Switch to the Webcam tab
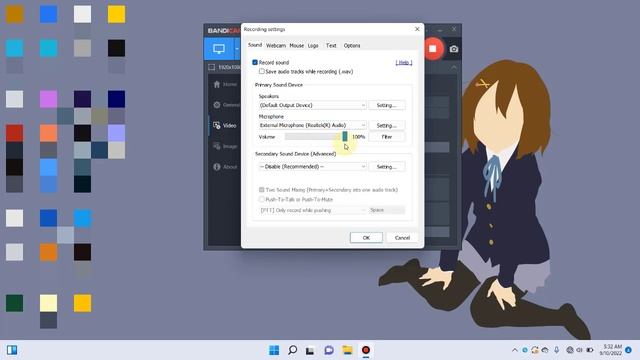This screenshot has height=360, width=640. (276, 45)
